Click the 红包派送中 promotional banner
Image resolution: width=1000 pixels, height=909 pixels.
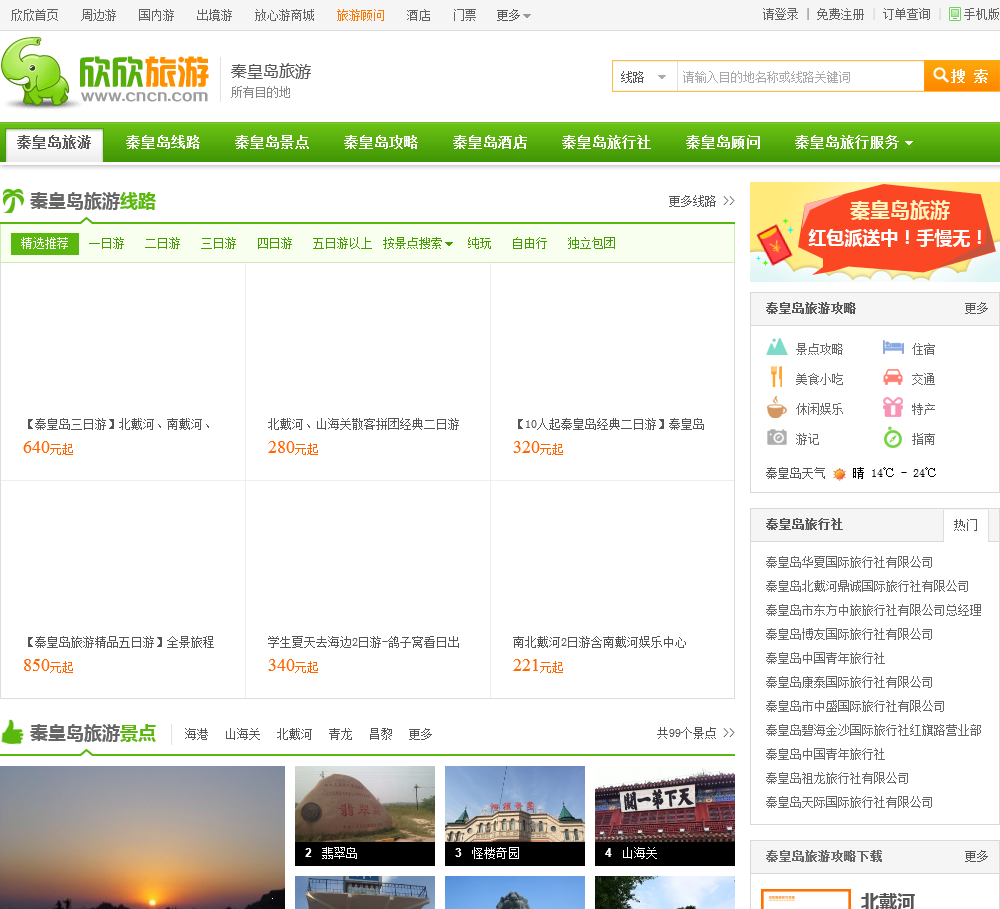pos(875,232)
